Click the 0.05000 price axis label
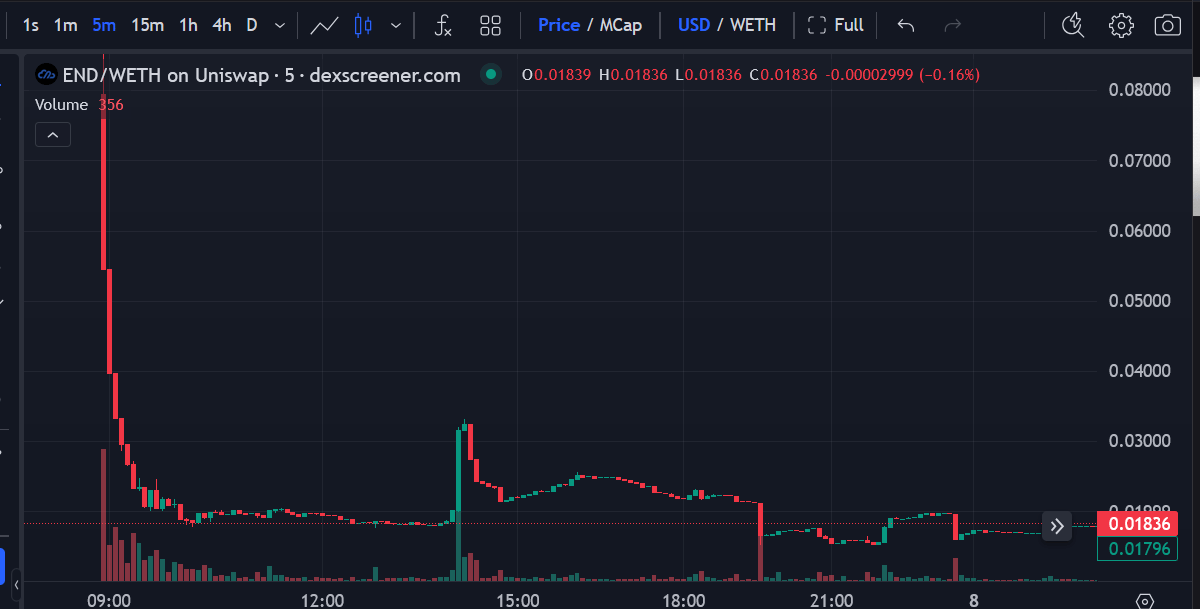 tap(1139, 301)
